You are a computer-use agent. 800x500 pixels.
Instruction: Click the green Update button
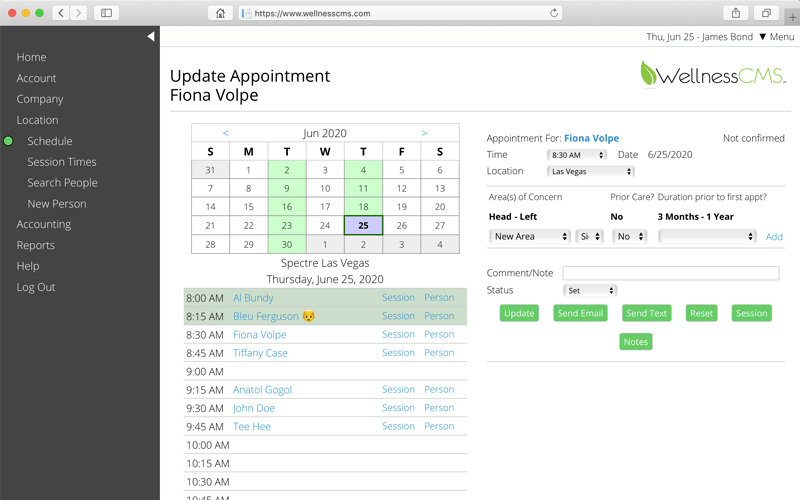pyautogui.click(x=519, y=313)
